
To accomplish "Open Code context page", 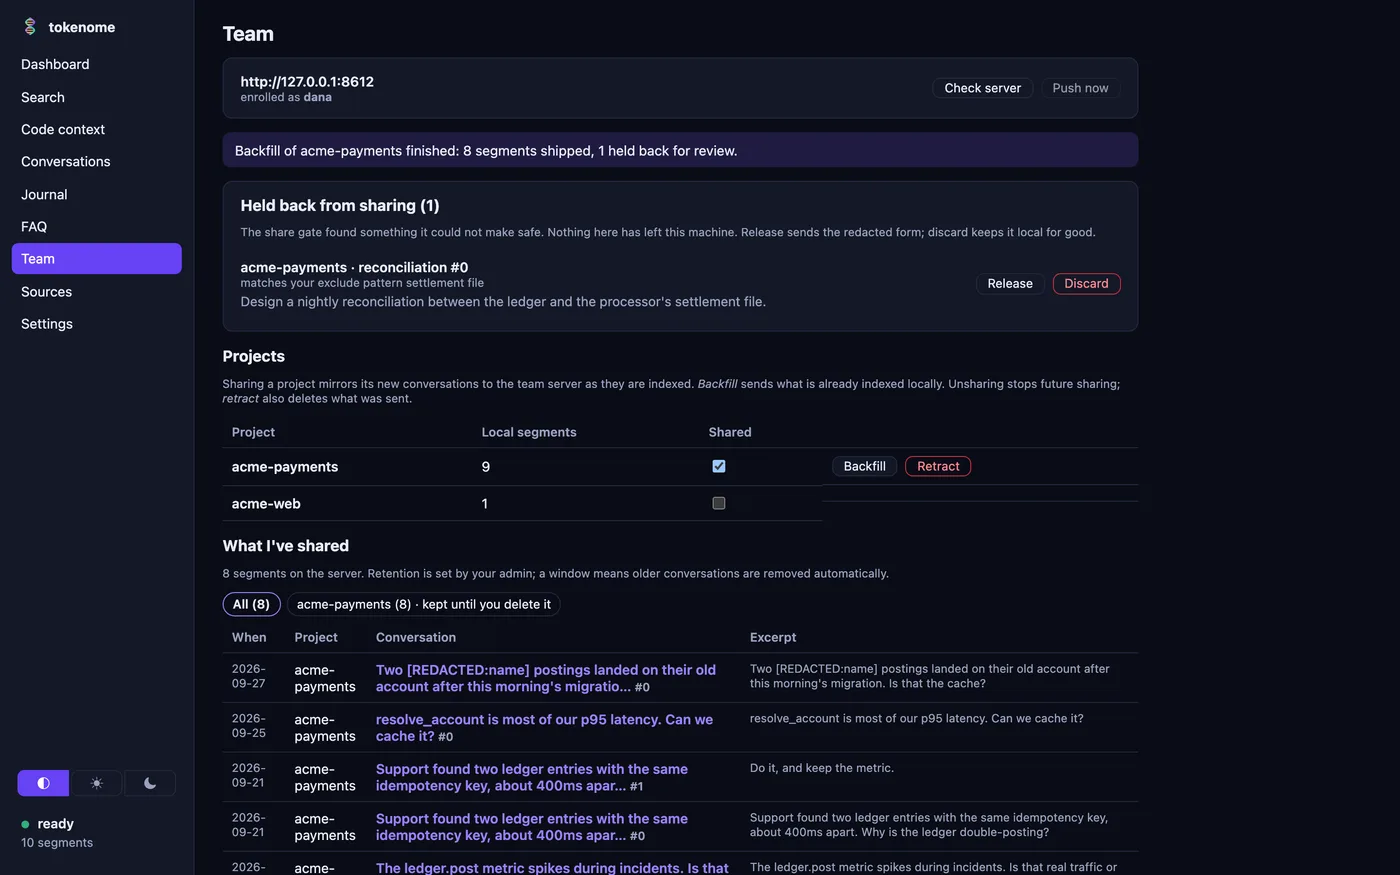I will (x=96, y=129).
